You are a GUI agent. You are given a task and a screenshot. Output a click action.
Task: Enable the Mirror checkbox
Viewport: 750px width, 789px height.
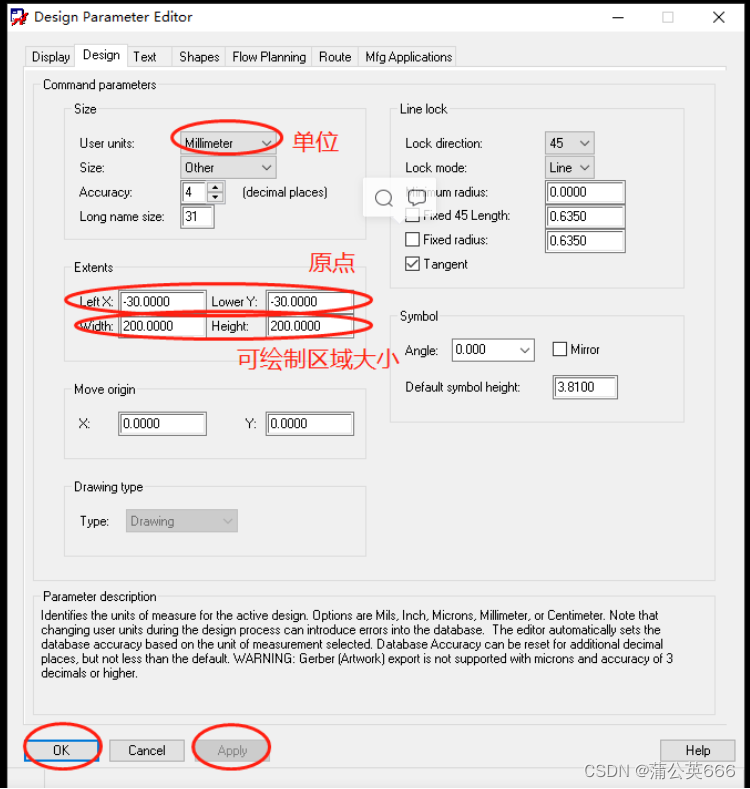pyautogui.click(x=560, y=350)
